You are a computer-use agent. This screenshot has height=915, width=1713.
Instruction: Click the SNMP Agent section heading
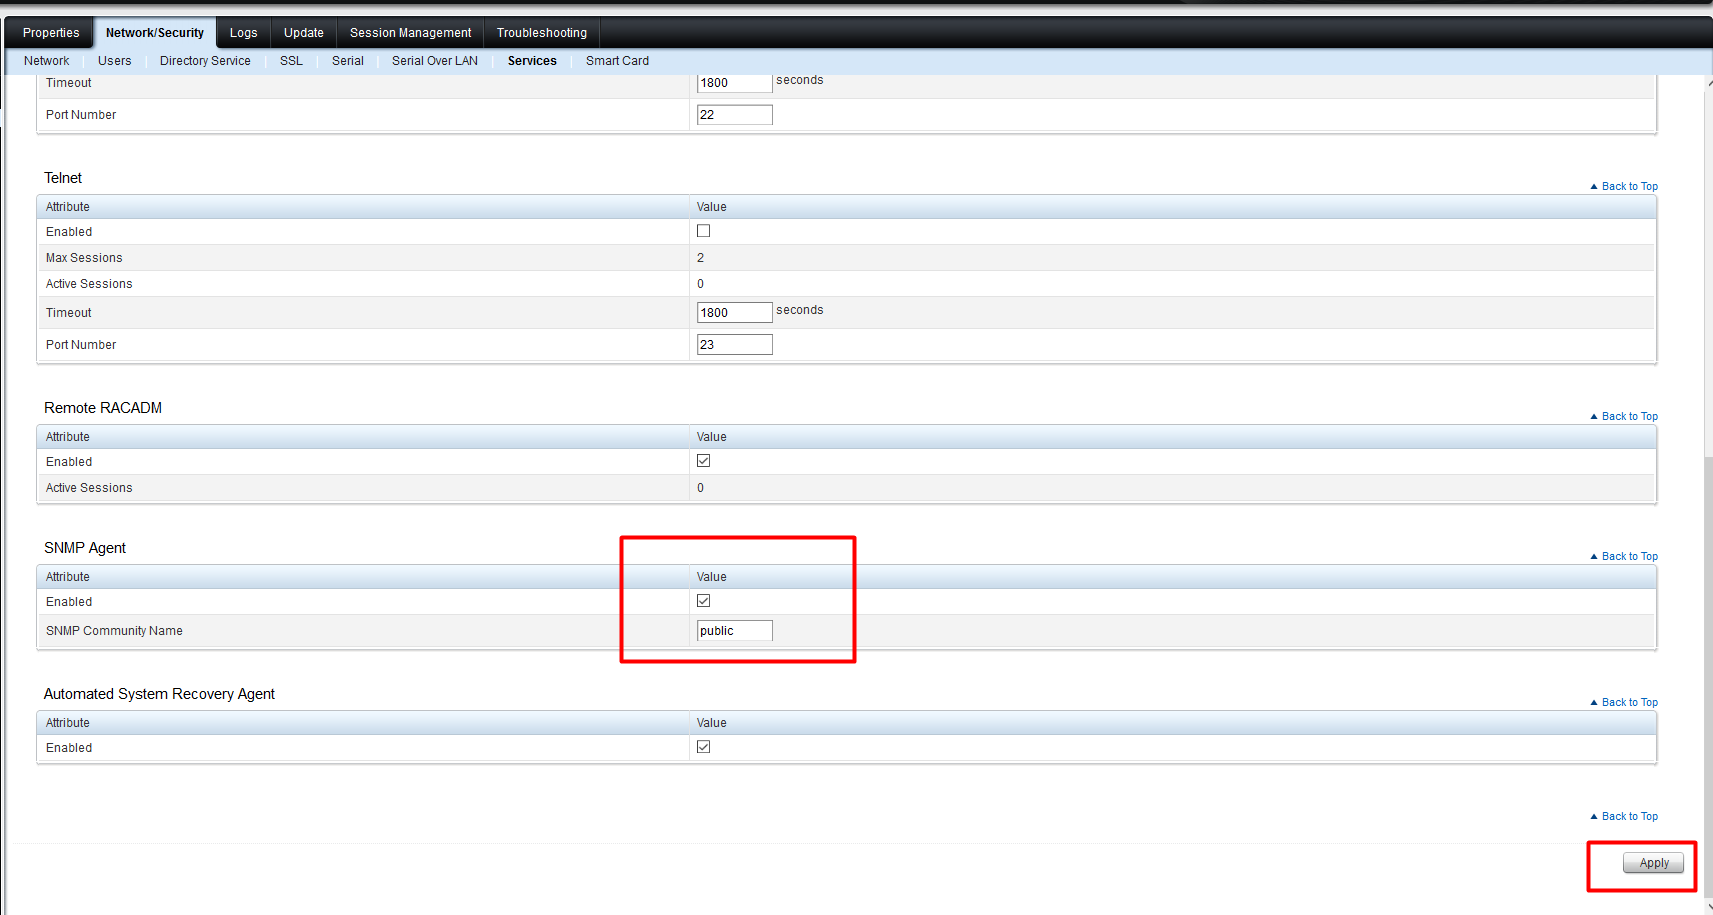tap(85, 548)
